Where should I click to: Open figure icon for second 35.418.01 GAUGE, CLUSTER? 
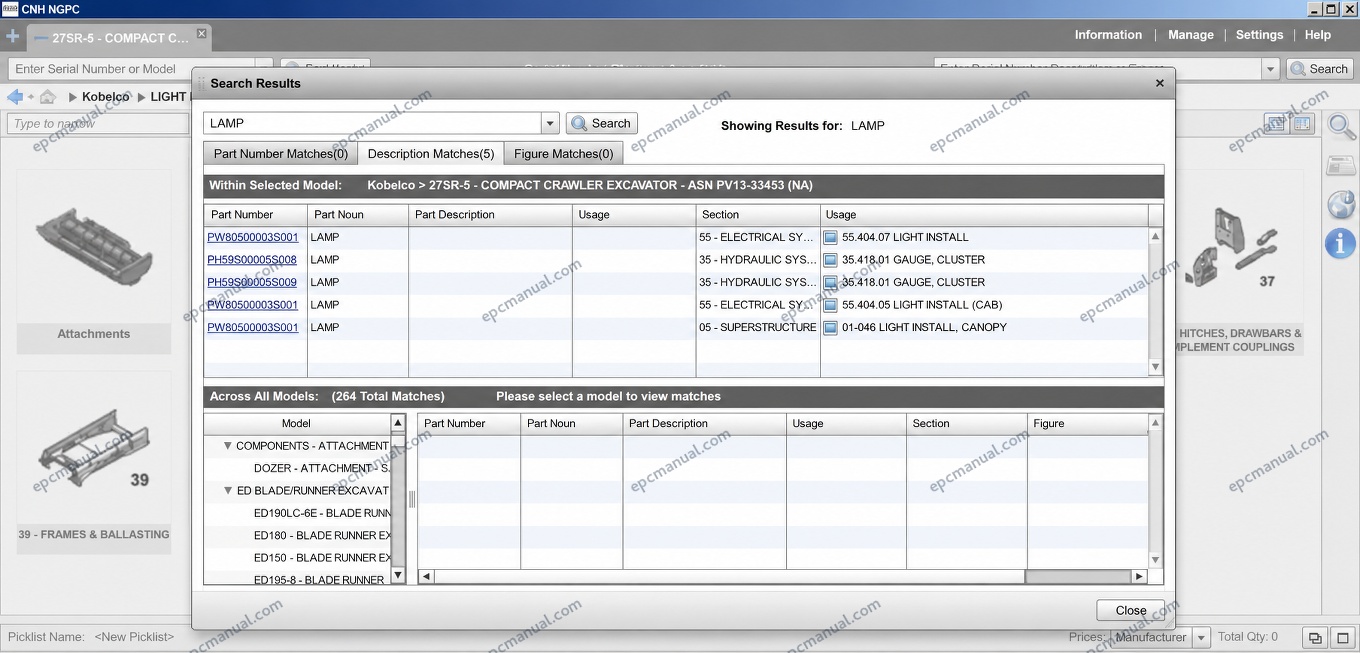coord(830,282)
